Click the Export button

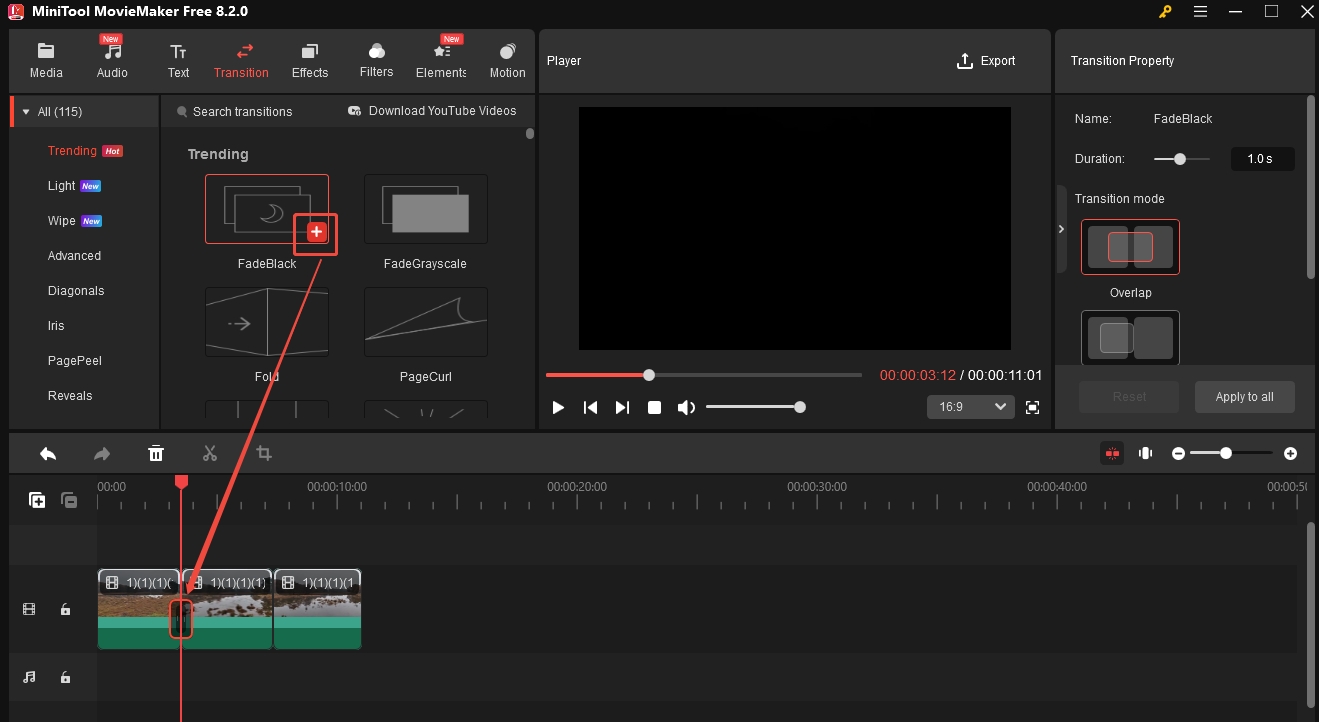[x=986, y=61]
